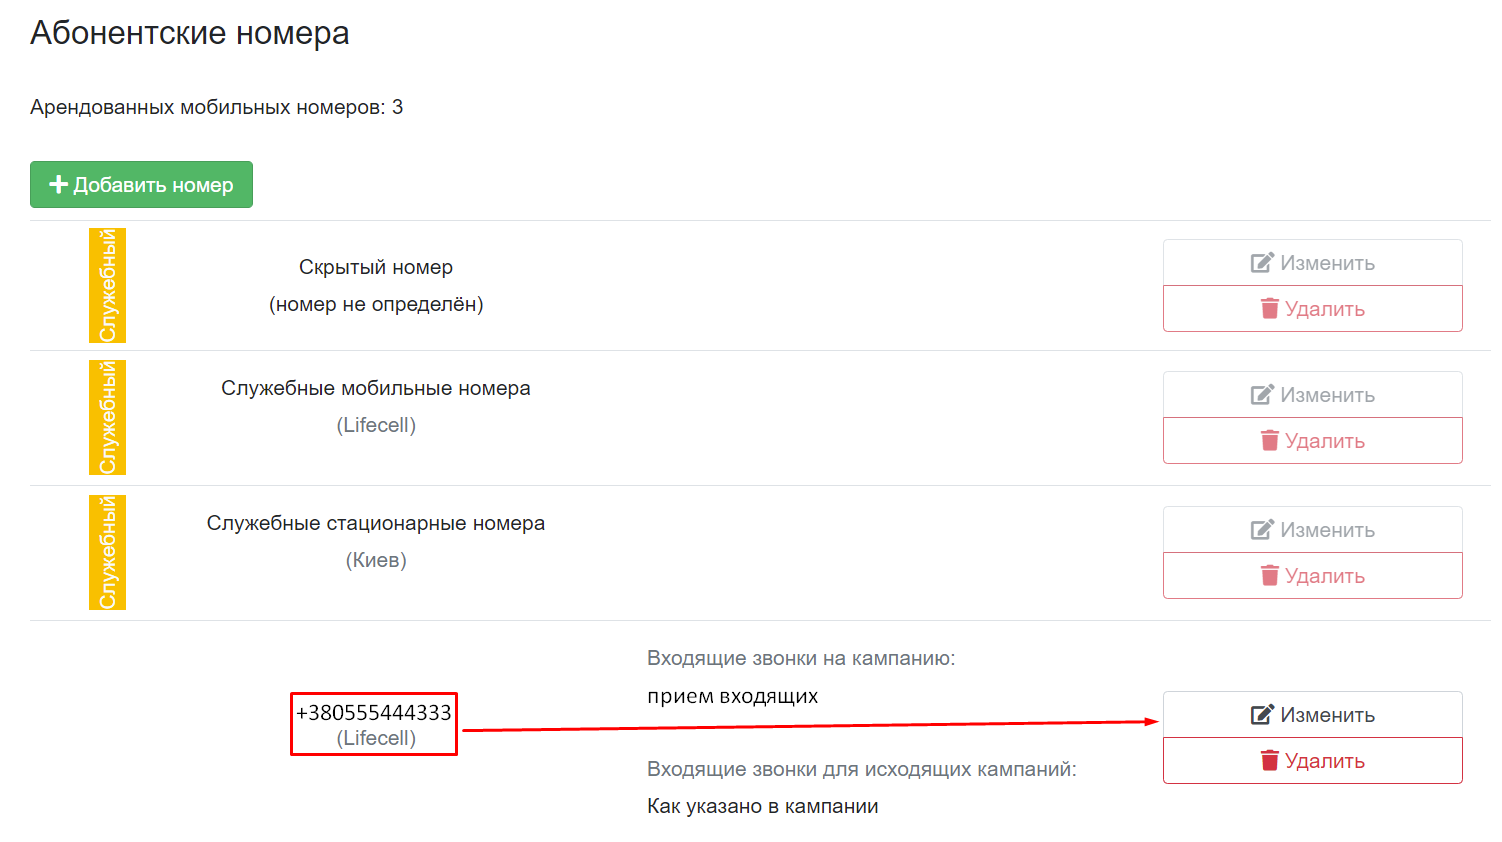Click pencil edit icon for Киев landline row
Image resolution: width=1502 pixels, height=842 pixels.
pos(1262,530)
